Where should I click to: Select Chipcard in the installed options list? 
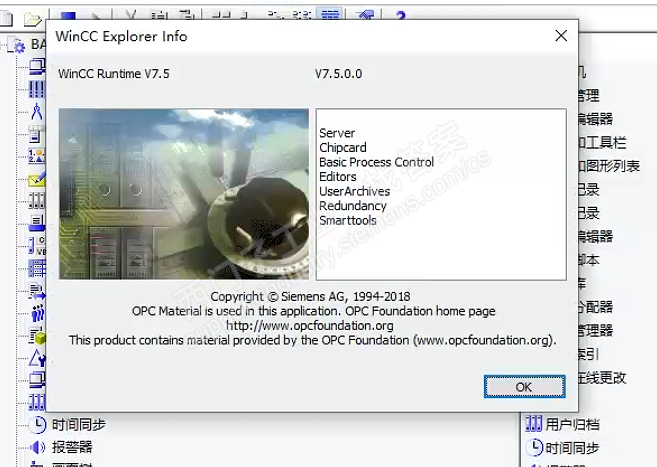pos(343,148)
